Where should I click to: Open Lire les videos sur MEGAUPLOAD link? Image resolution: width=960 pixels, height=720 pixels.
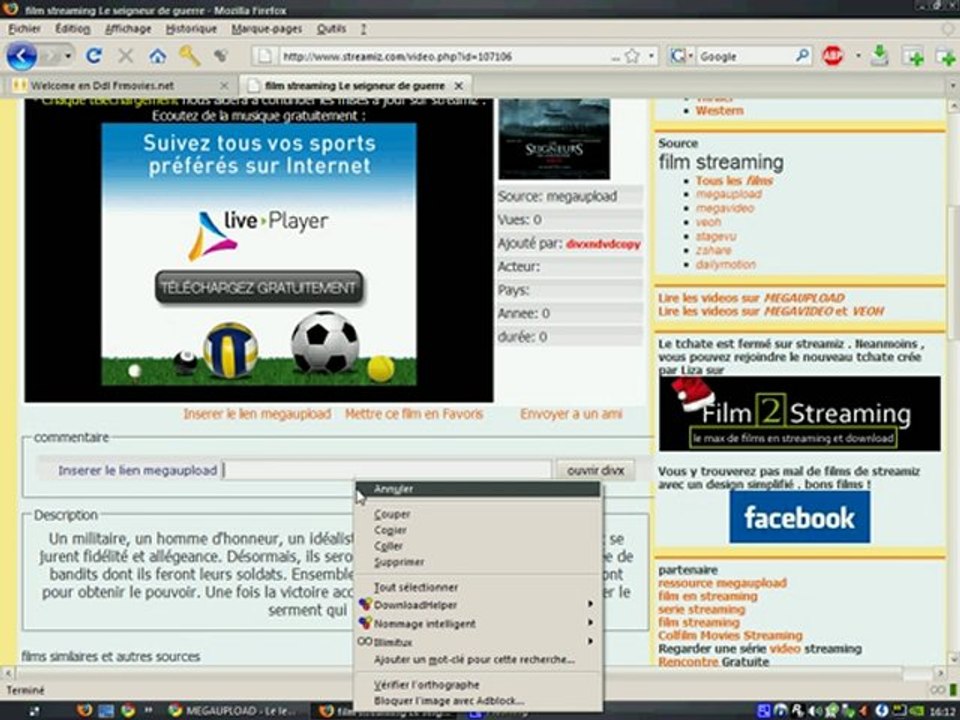(751, 298)
